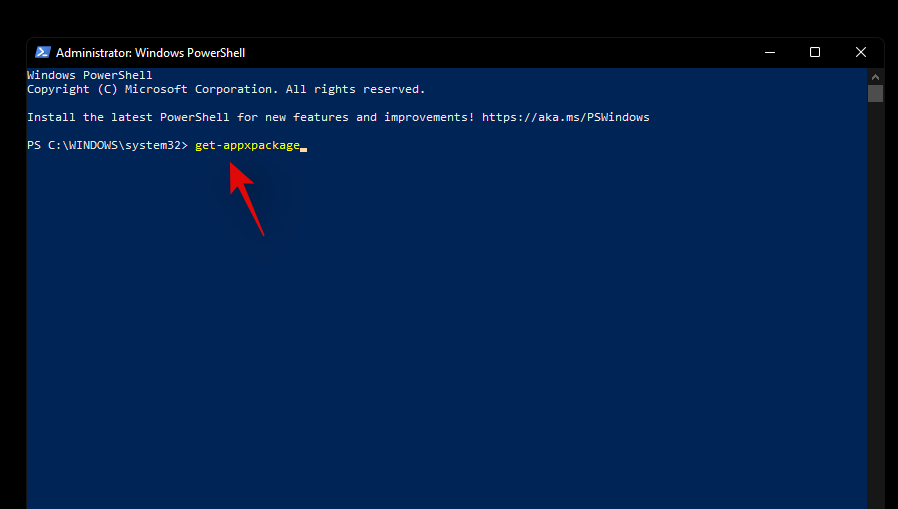Click the PowerShell icon in the title bar
The height and width of the screenshot is (509, 898).
(43, 52)
